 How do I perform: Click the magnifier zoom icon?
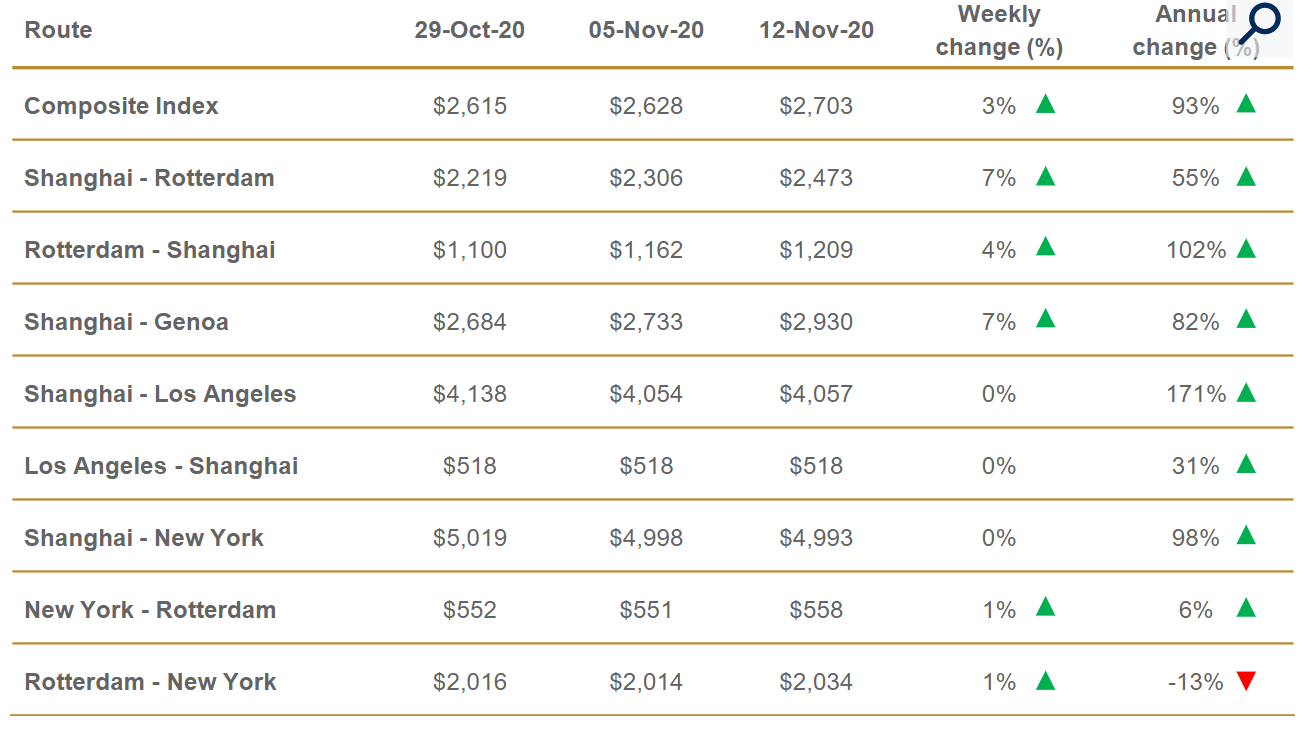point(1265,23)
